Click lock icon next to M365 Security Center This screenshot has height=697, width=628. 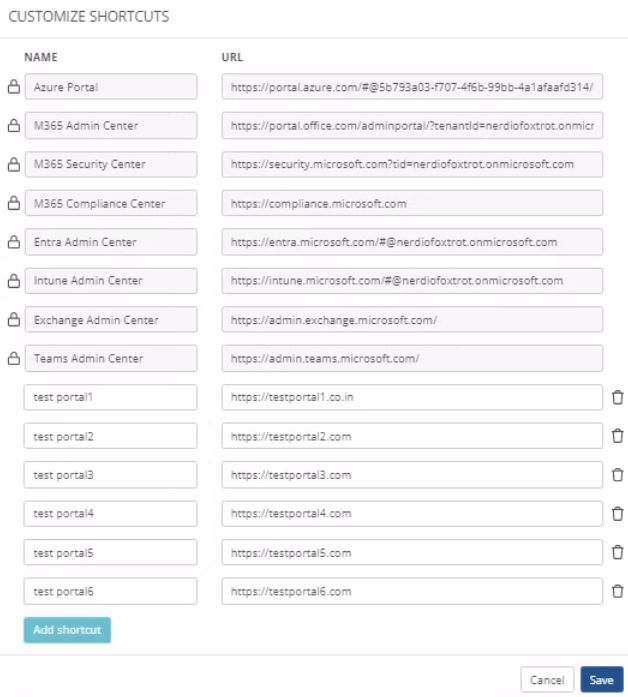14,165
